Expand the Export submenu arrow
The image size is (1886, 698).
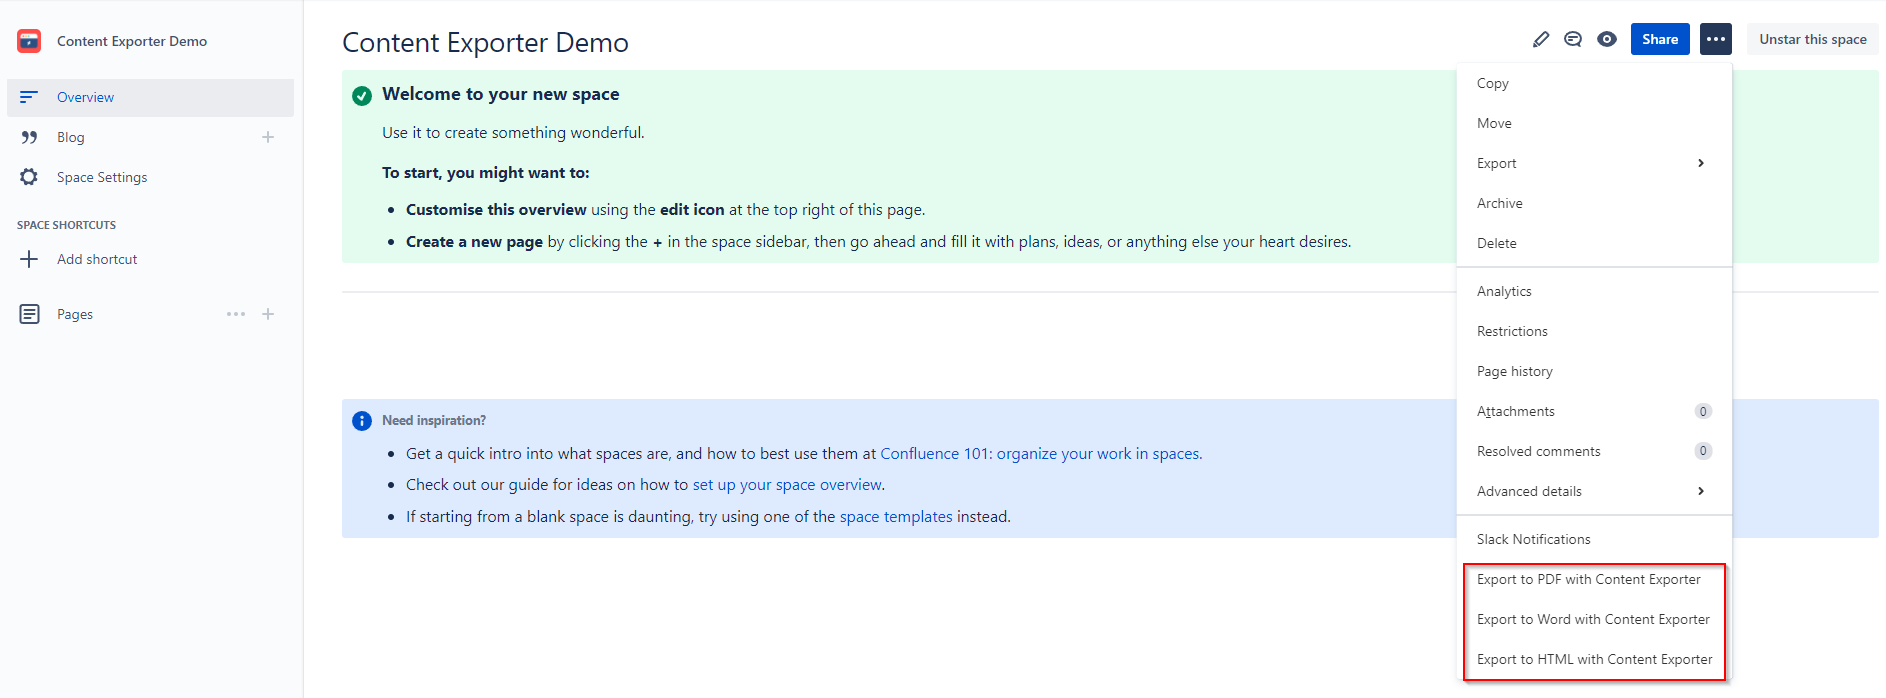[x=1701, y=163]
